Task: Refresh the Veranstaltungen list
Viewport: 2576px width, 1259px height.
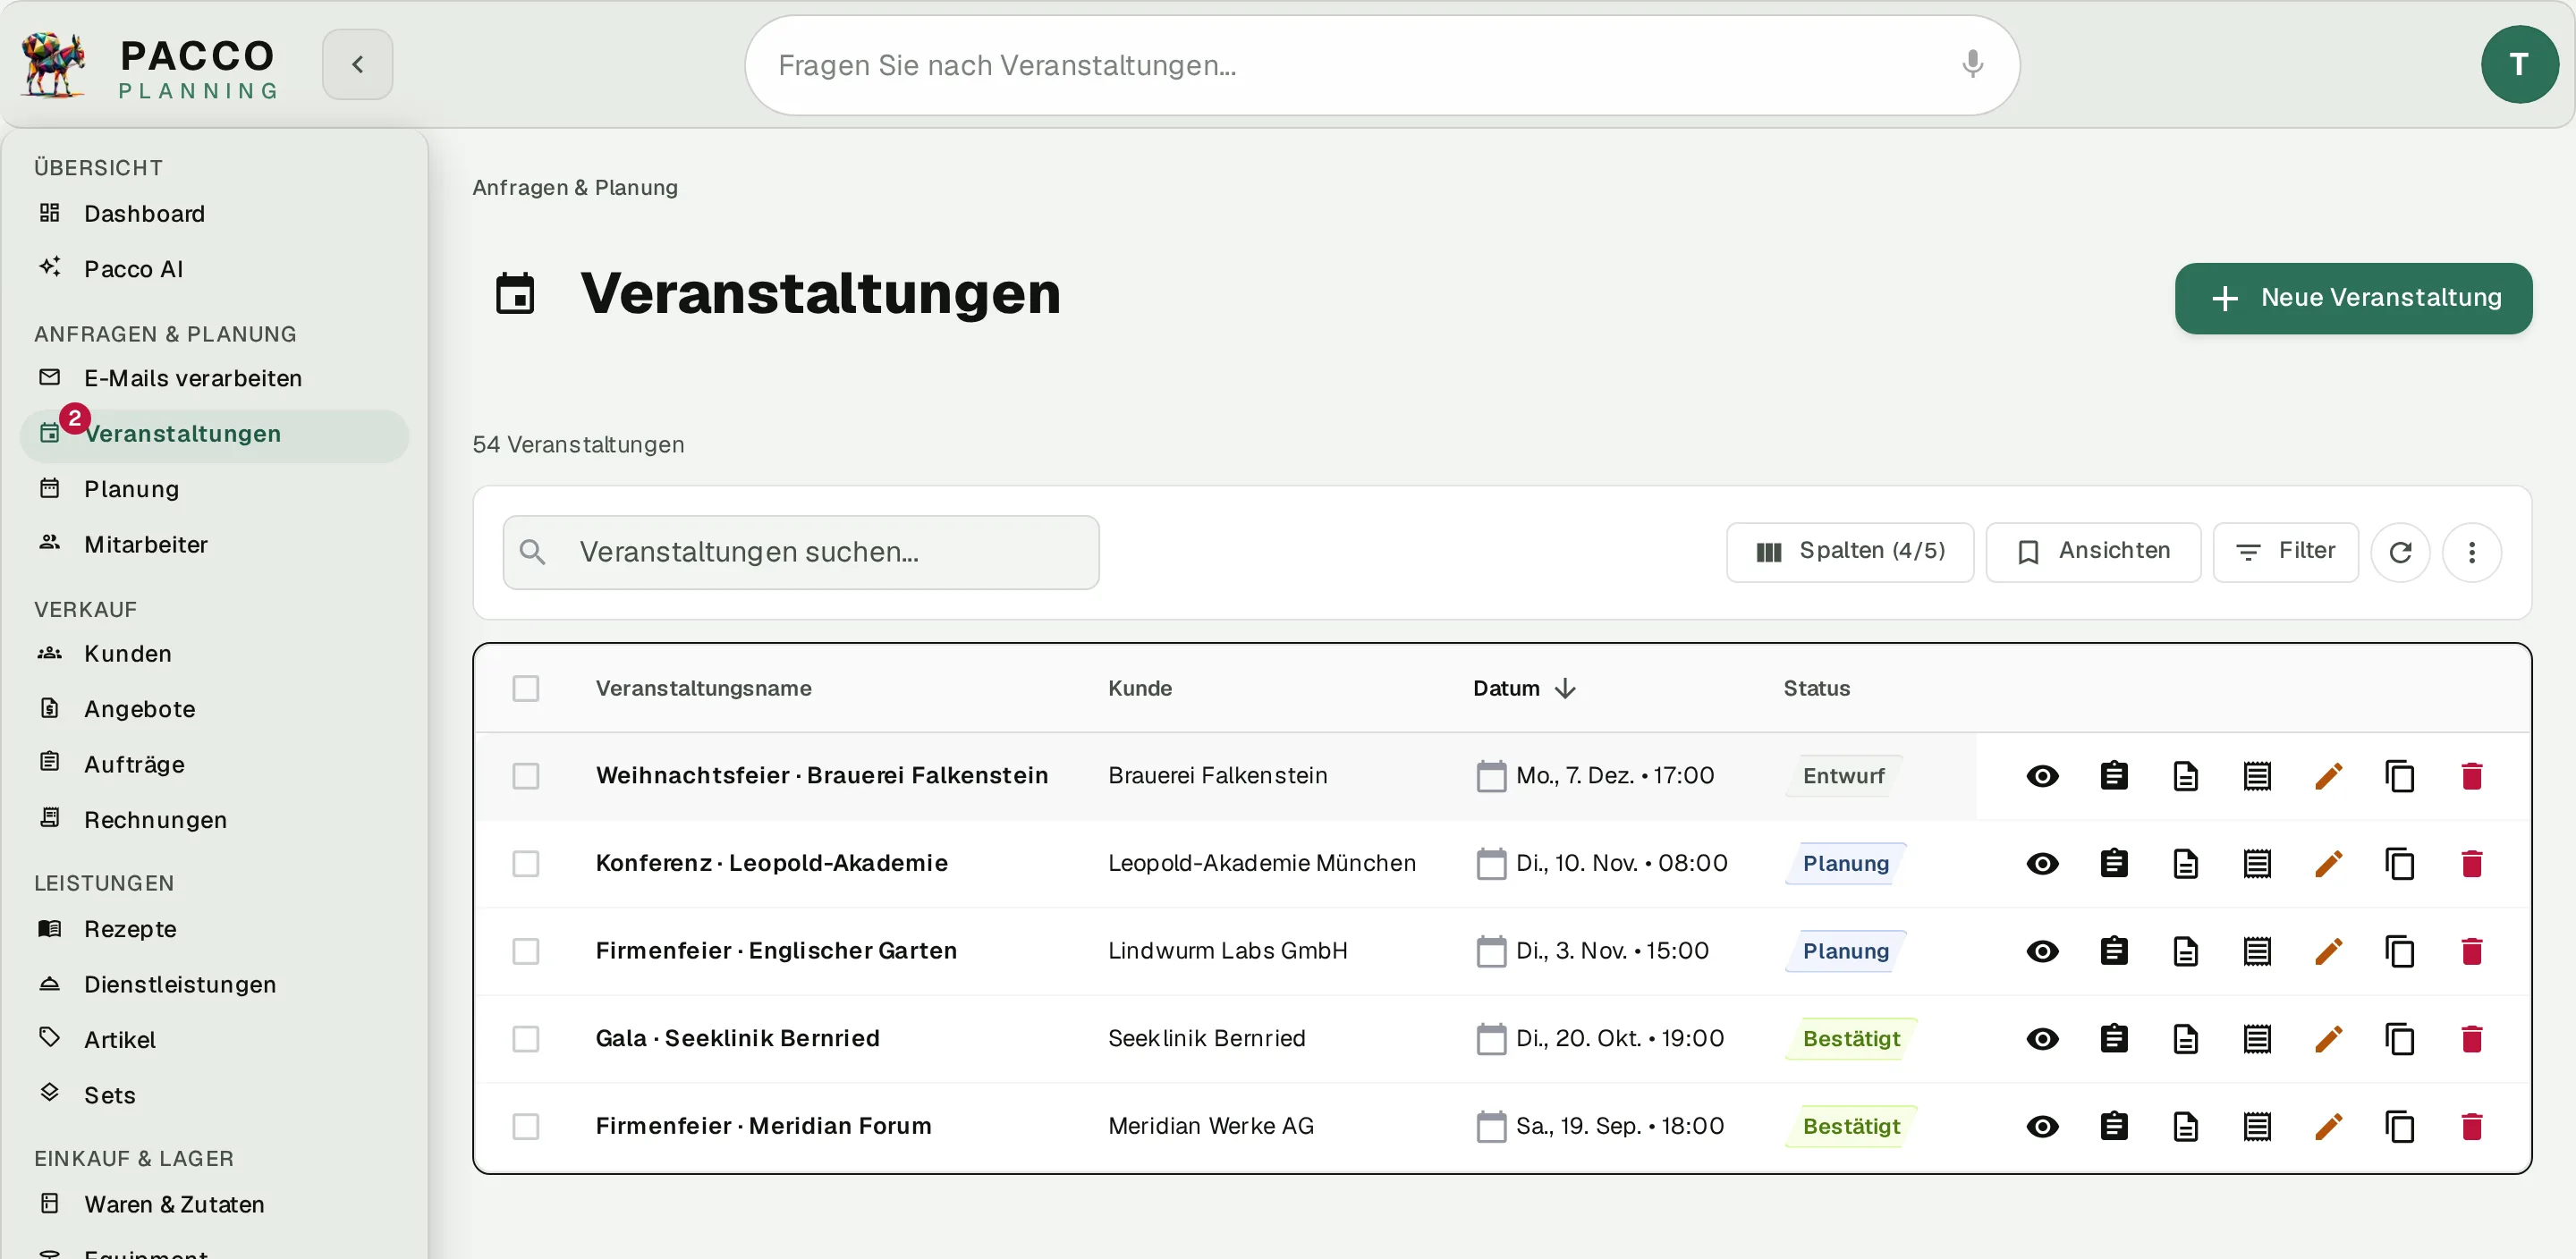Action: click(x=2400, y=552)
